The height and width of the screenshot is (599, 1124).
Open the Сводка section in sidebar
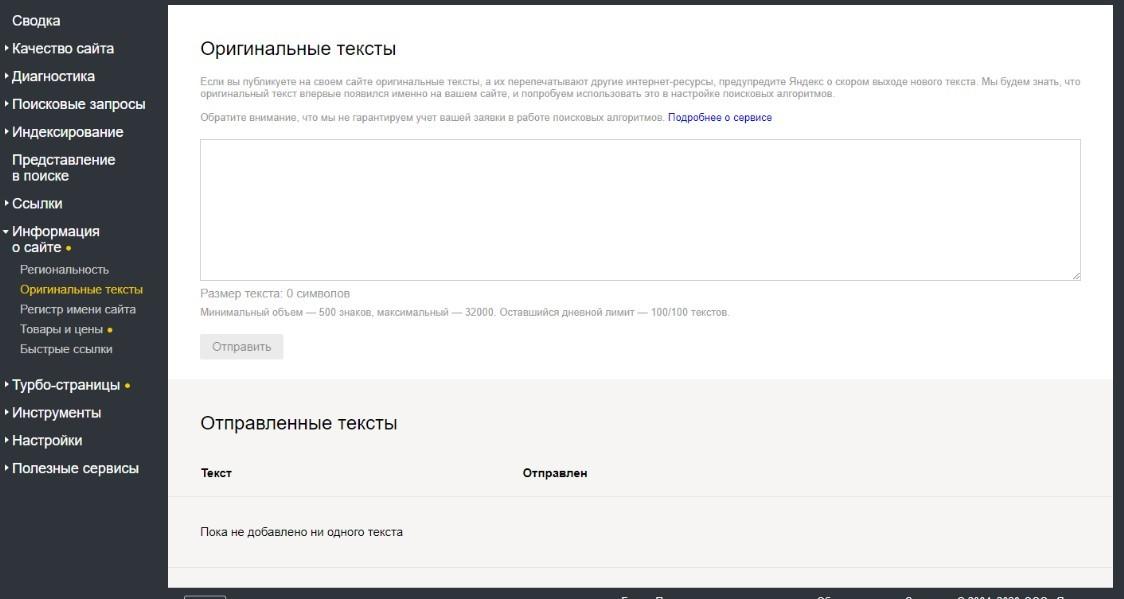[36, 21]
